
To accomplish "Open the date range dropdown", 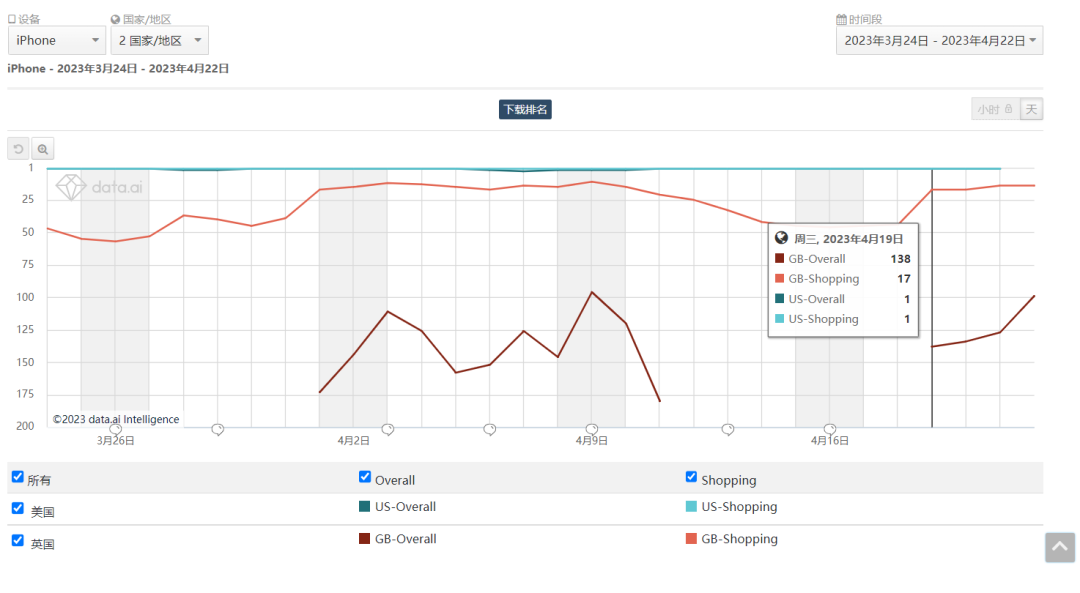I will [x=939, y=40].
